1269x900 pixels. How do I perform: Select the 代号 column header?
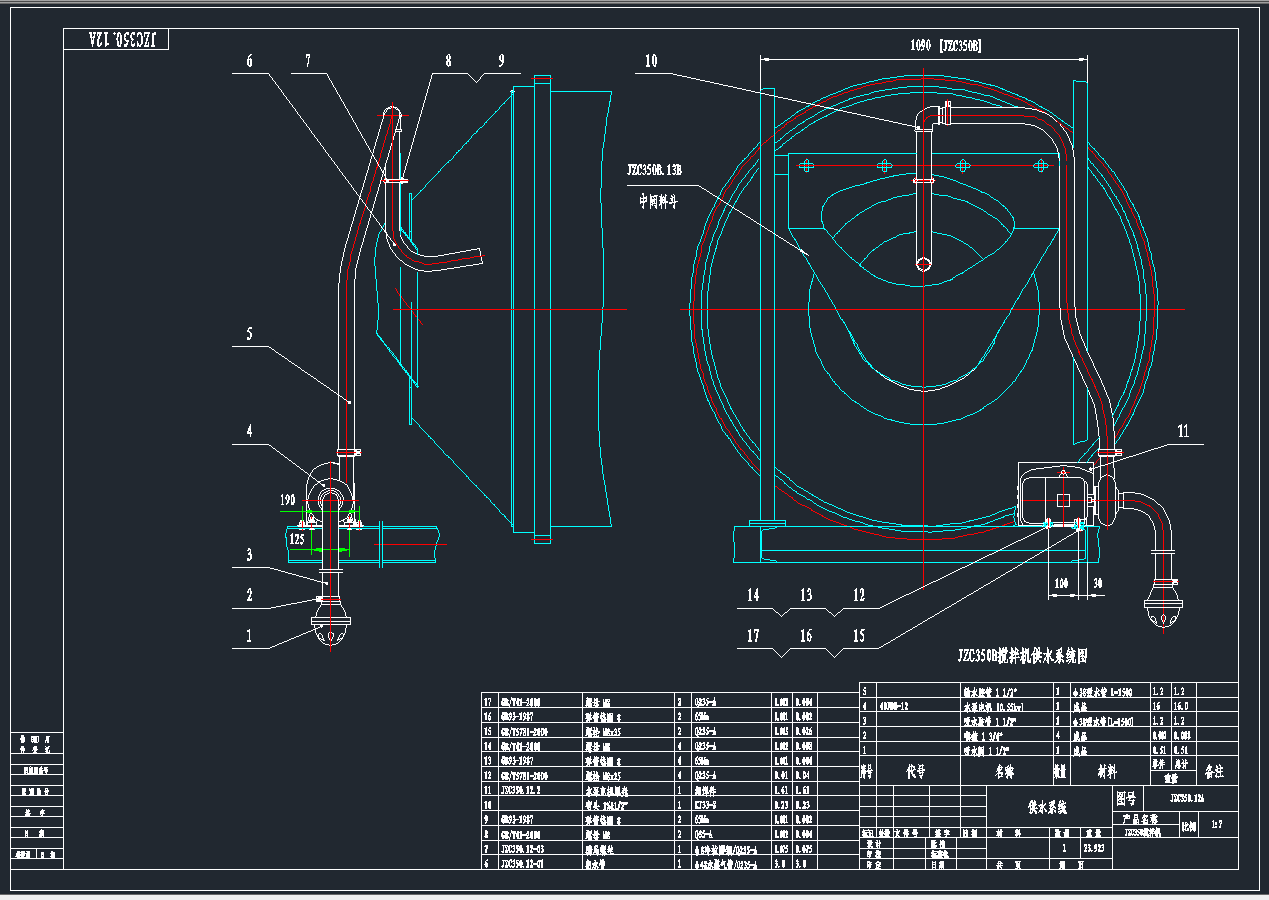point(917,772)
